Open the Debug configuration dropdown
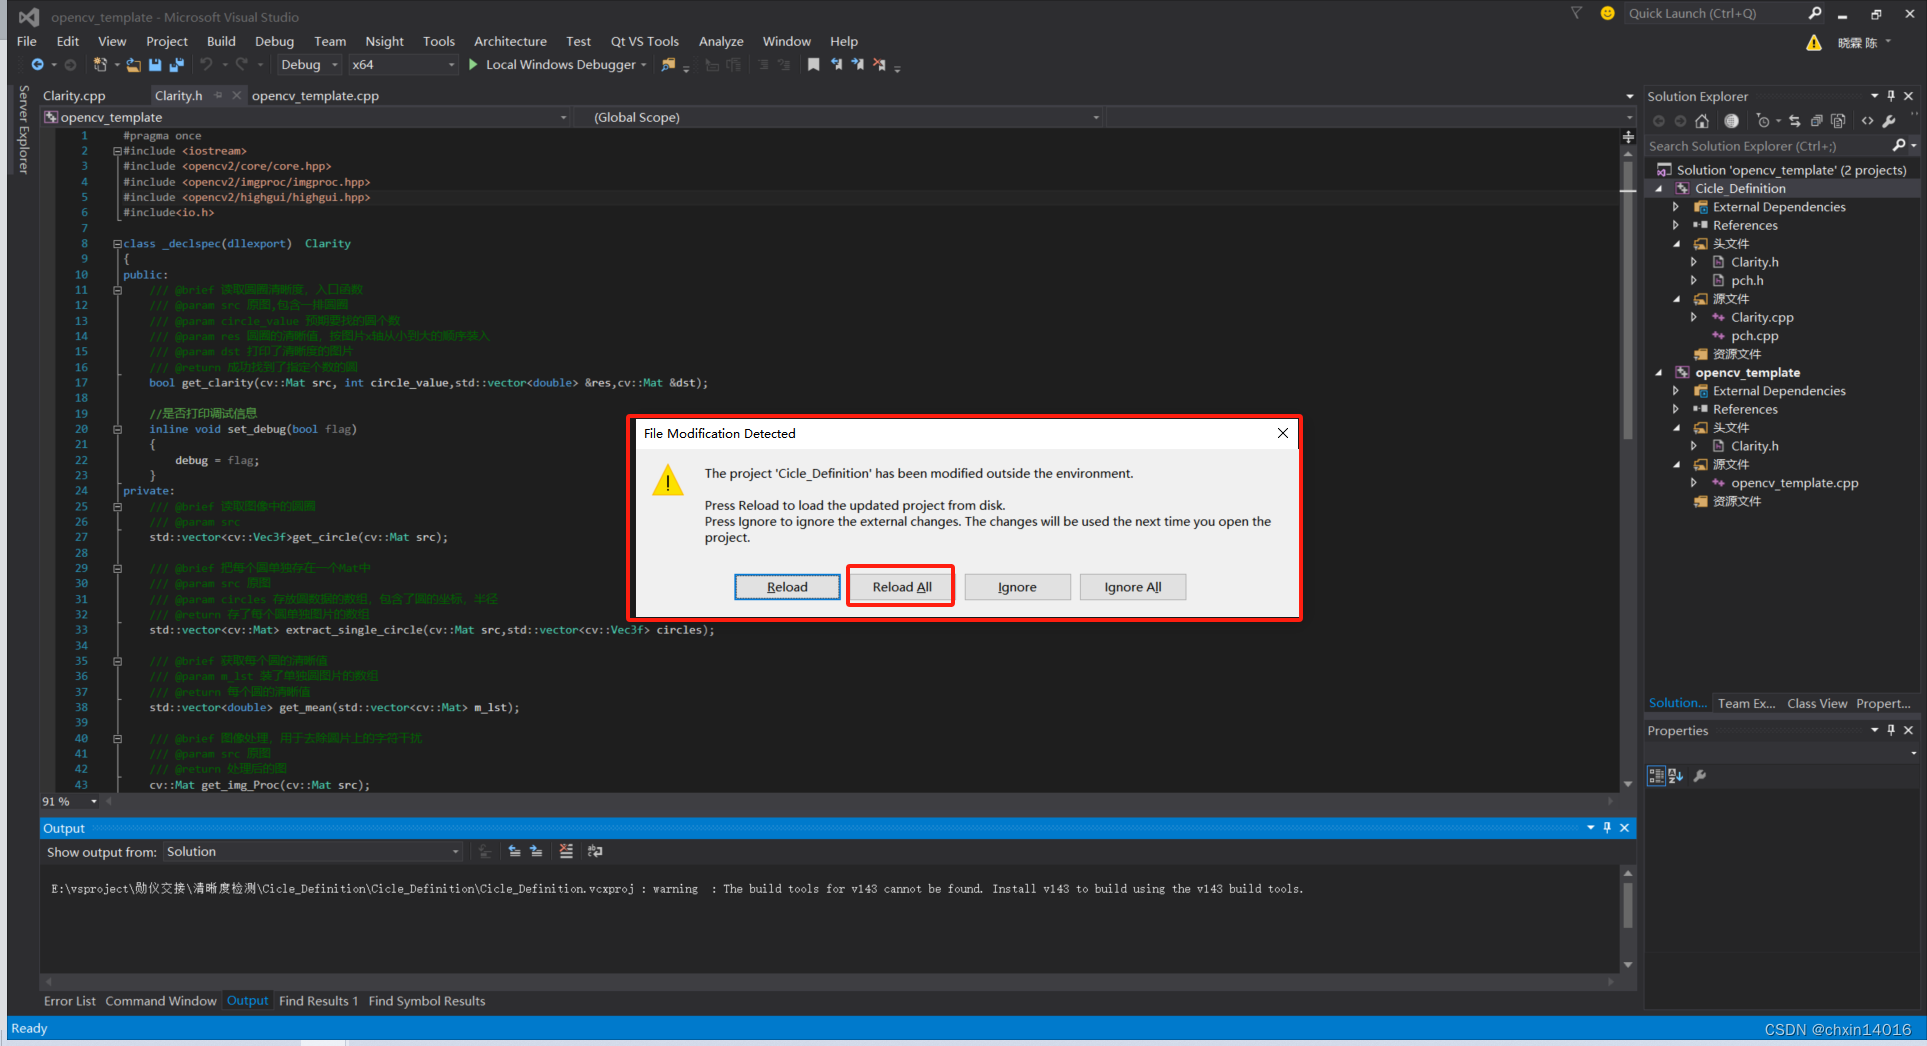1927x1046 pixels. [x=337, y=64]
